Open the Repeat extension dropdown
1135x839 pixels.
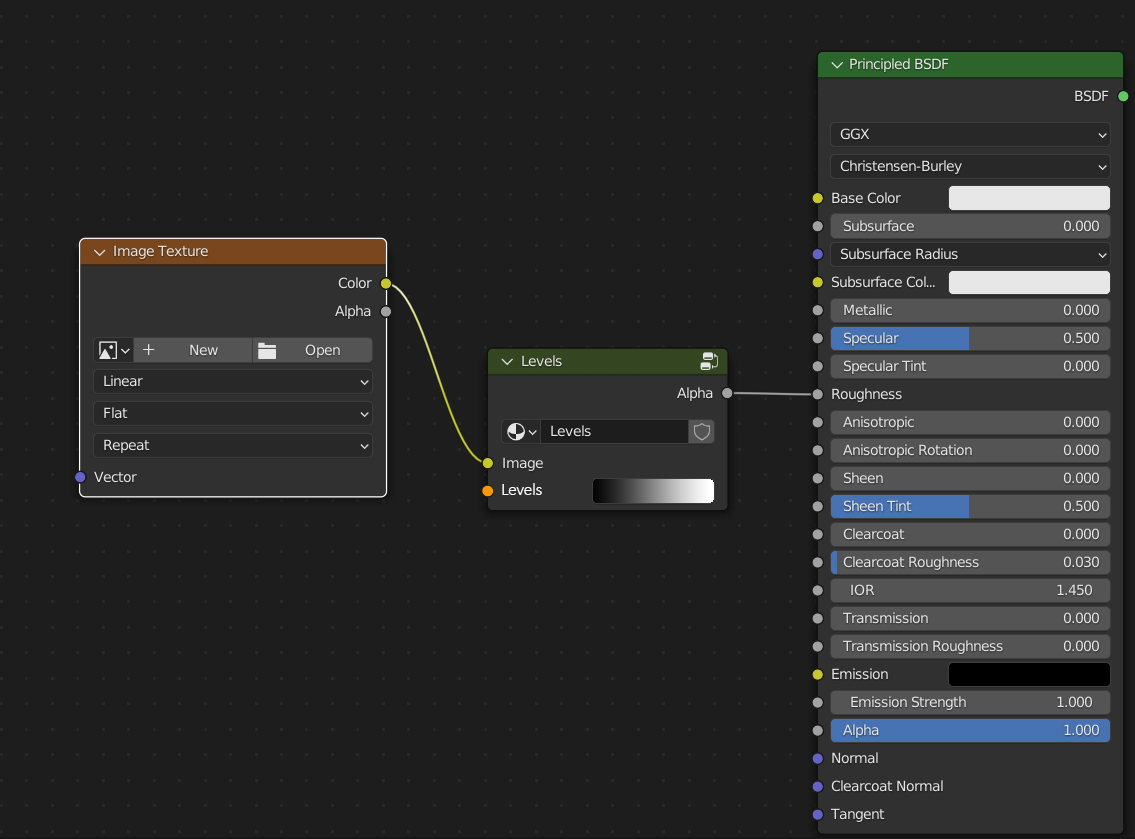tap(233, 445)
